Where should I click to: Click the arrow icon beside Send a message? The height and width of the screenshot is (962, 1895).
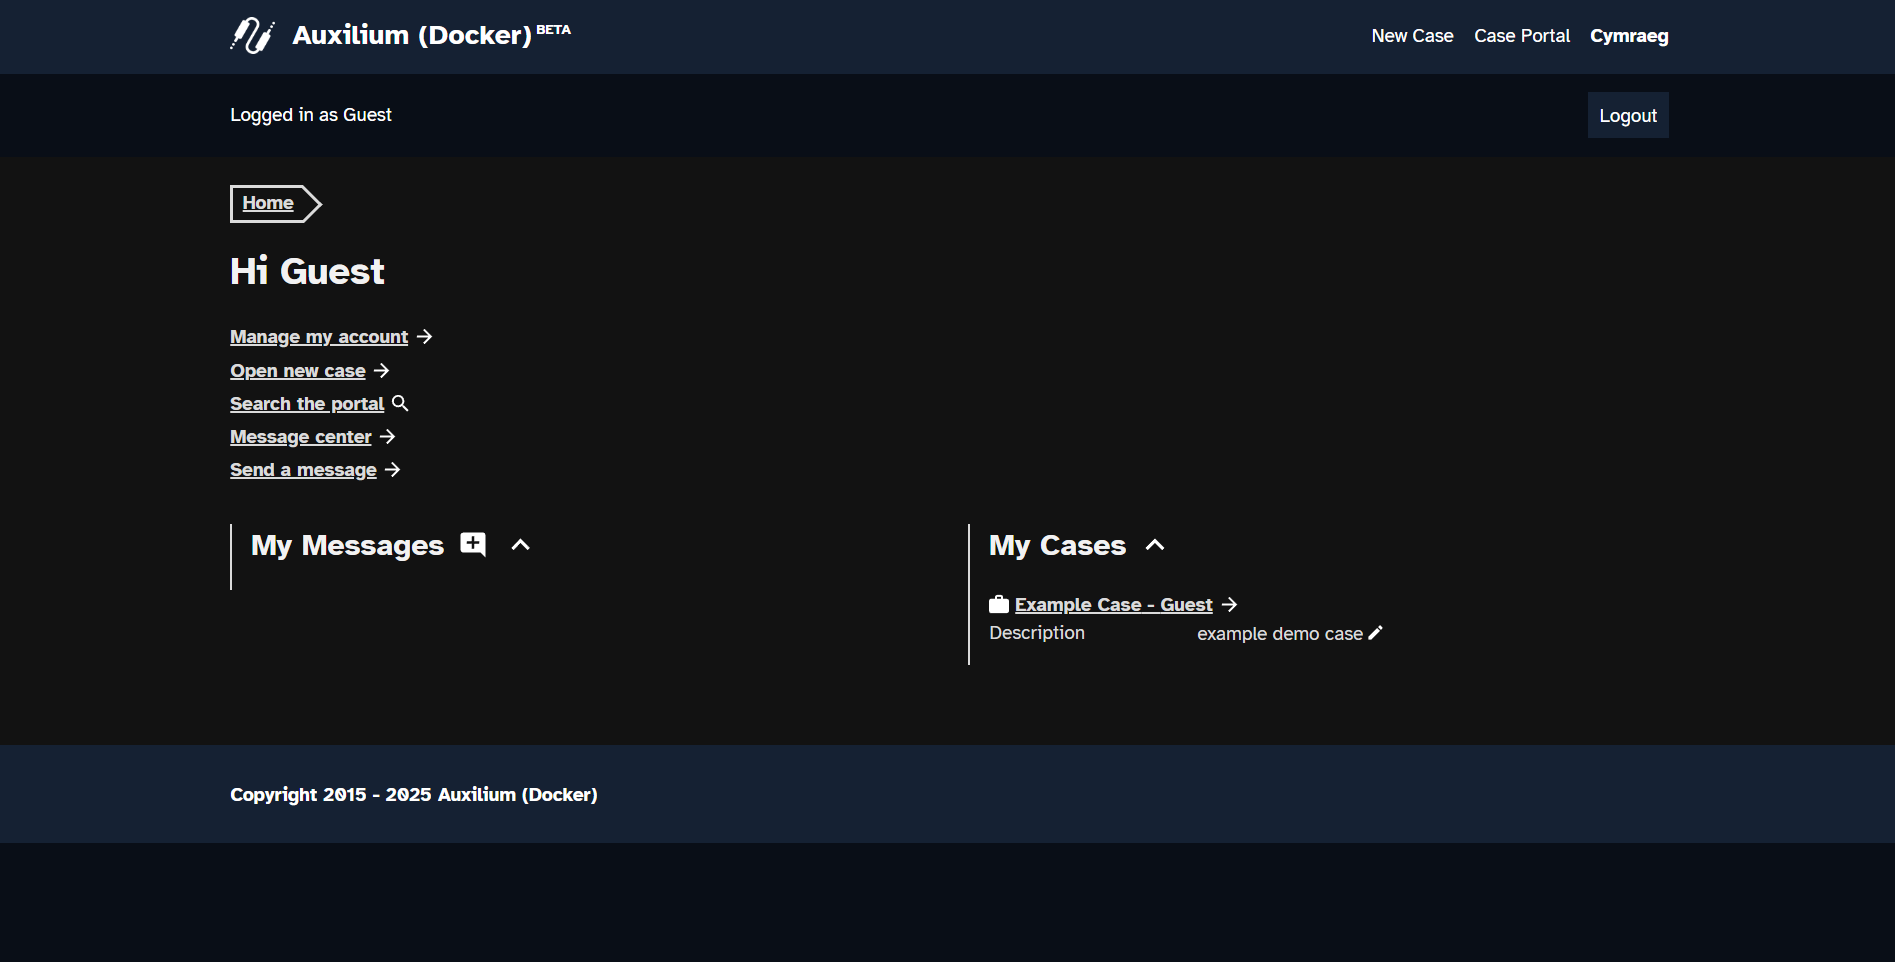[x=392, y=469]
